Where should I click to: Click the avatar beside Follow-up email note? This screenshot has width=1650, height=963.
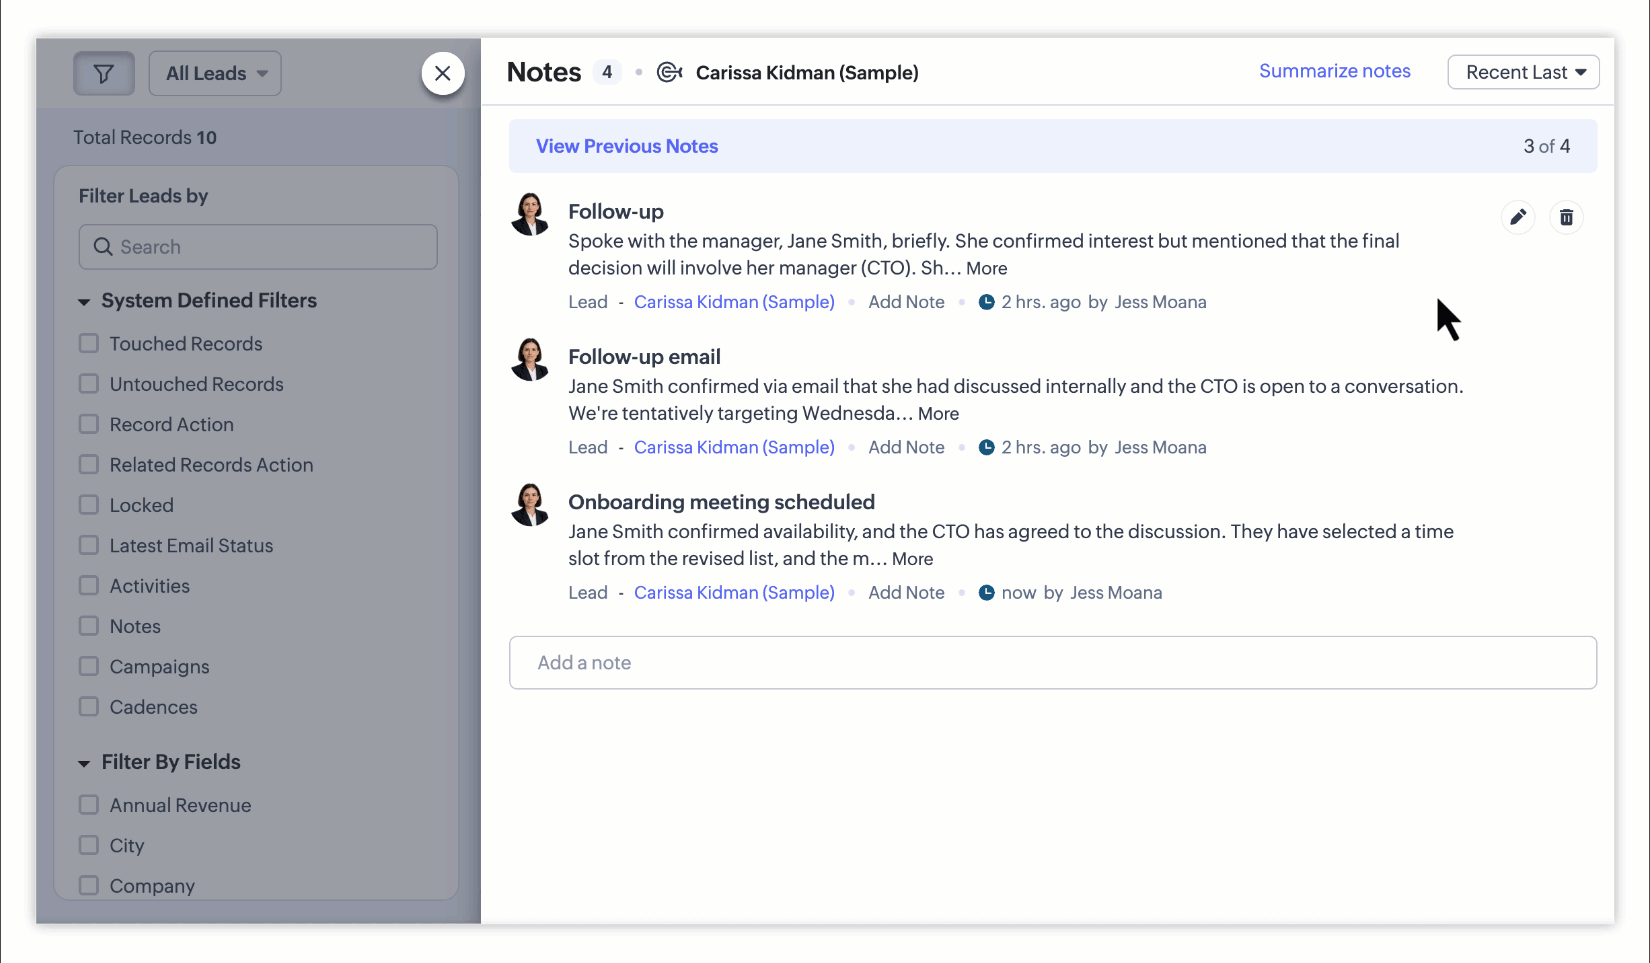click(530, 360)
